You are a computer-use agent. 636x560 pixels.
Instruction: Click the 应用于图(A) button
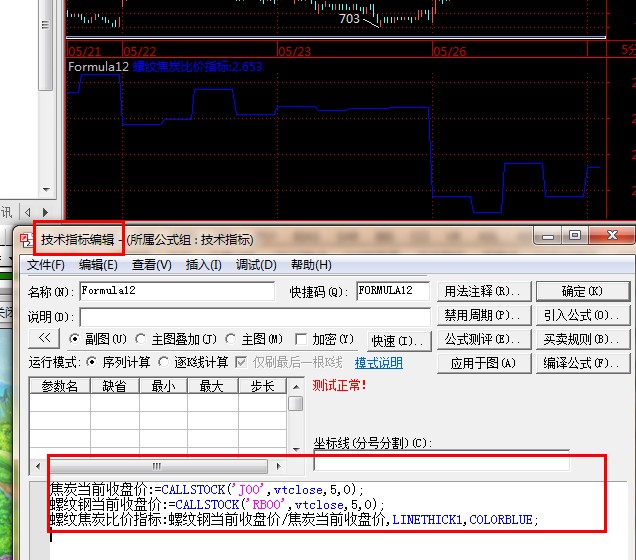[x=484, y=363]
